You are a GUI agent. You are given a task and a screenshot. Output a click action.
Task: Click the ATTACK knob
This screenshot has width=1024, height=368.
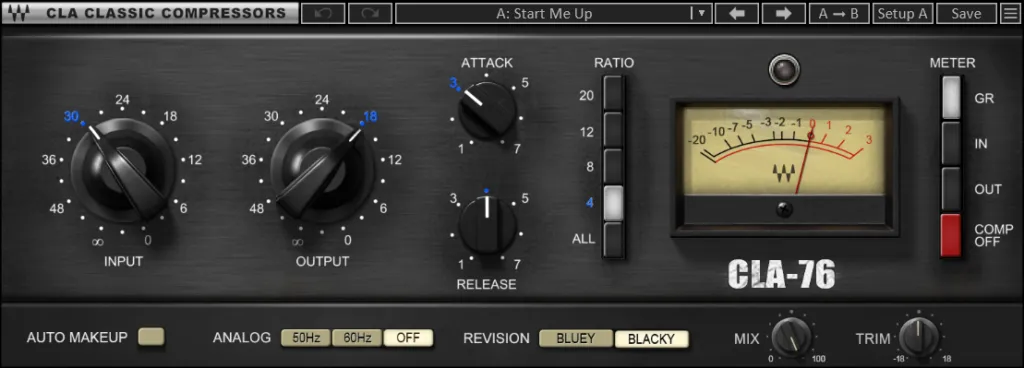pyautogui.click(x=487, y=110)
